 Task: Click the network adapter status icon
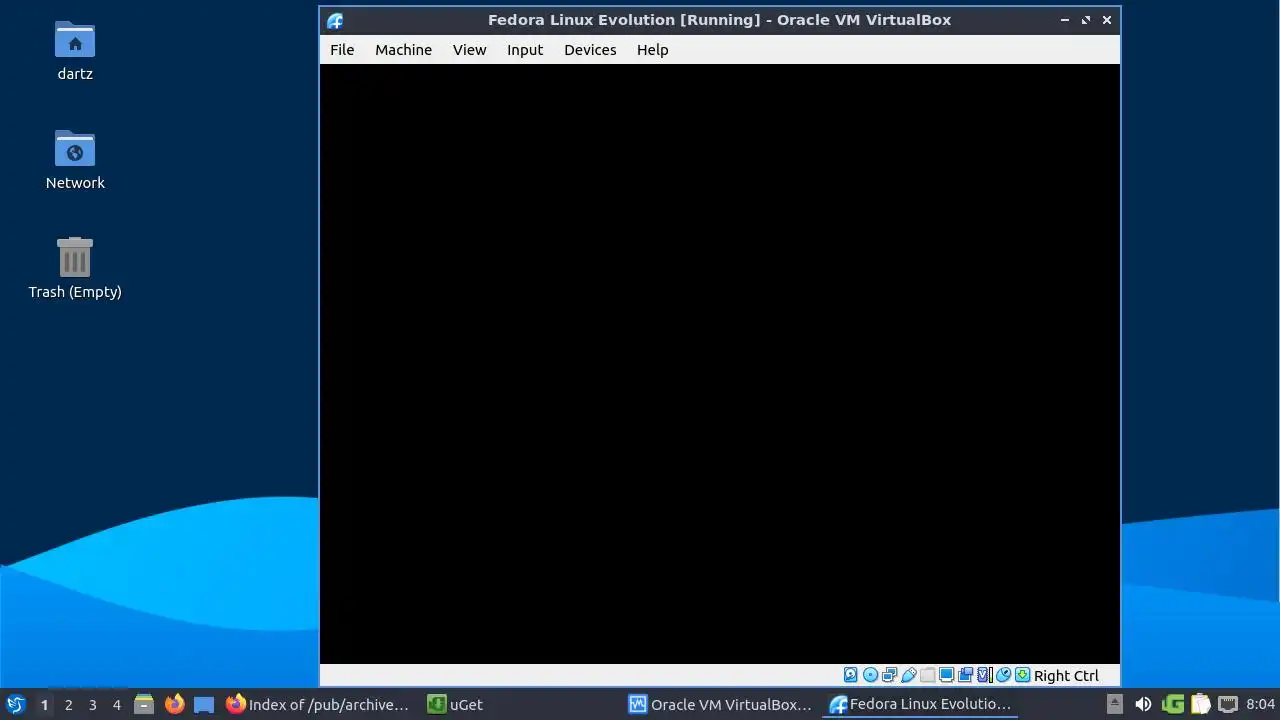pyautogui.click(x=889, y=675)
